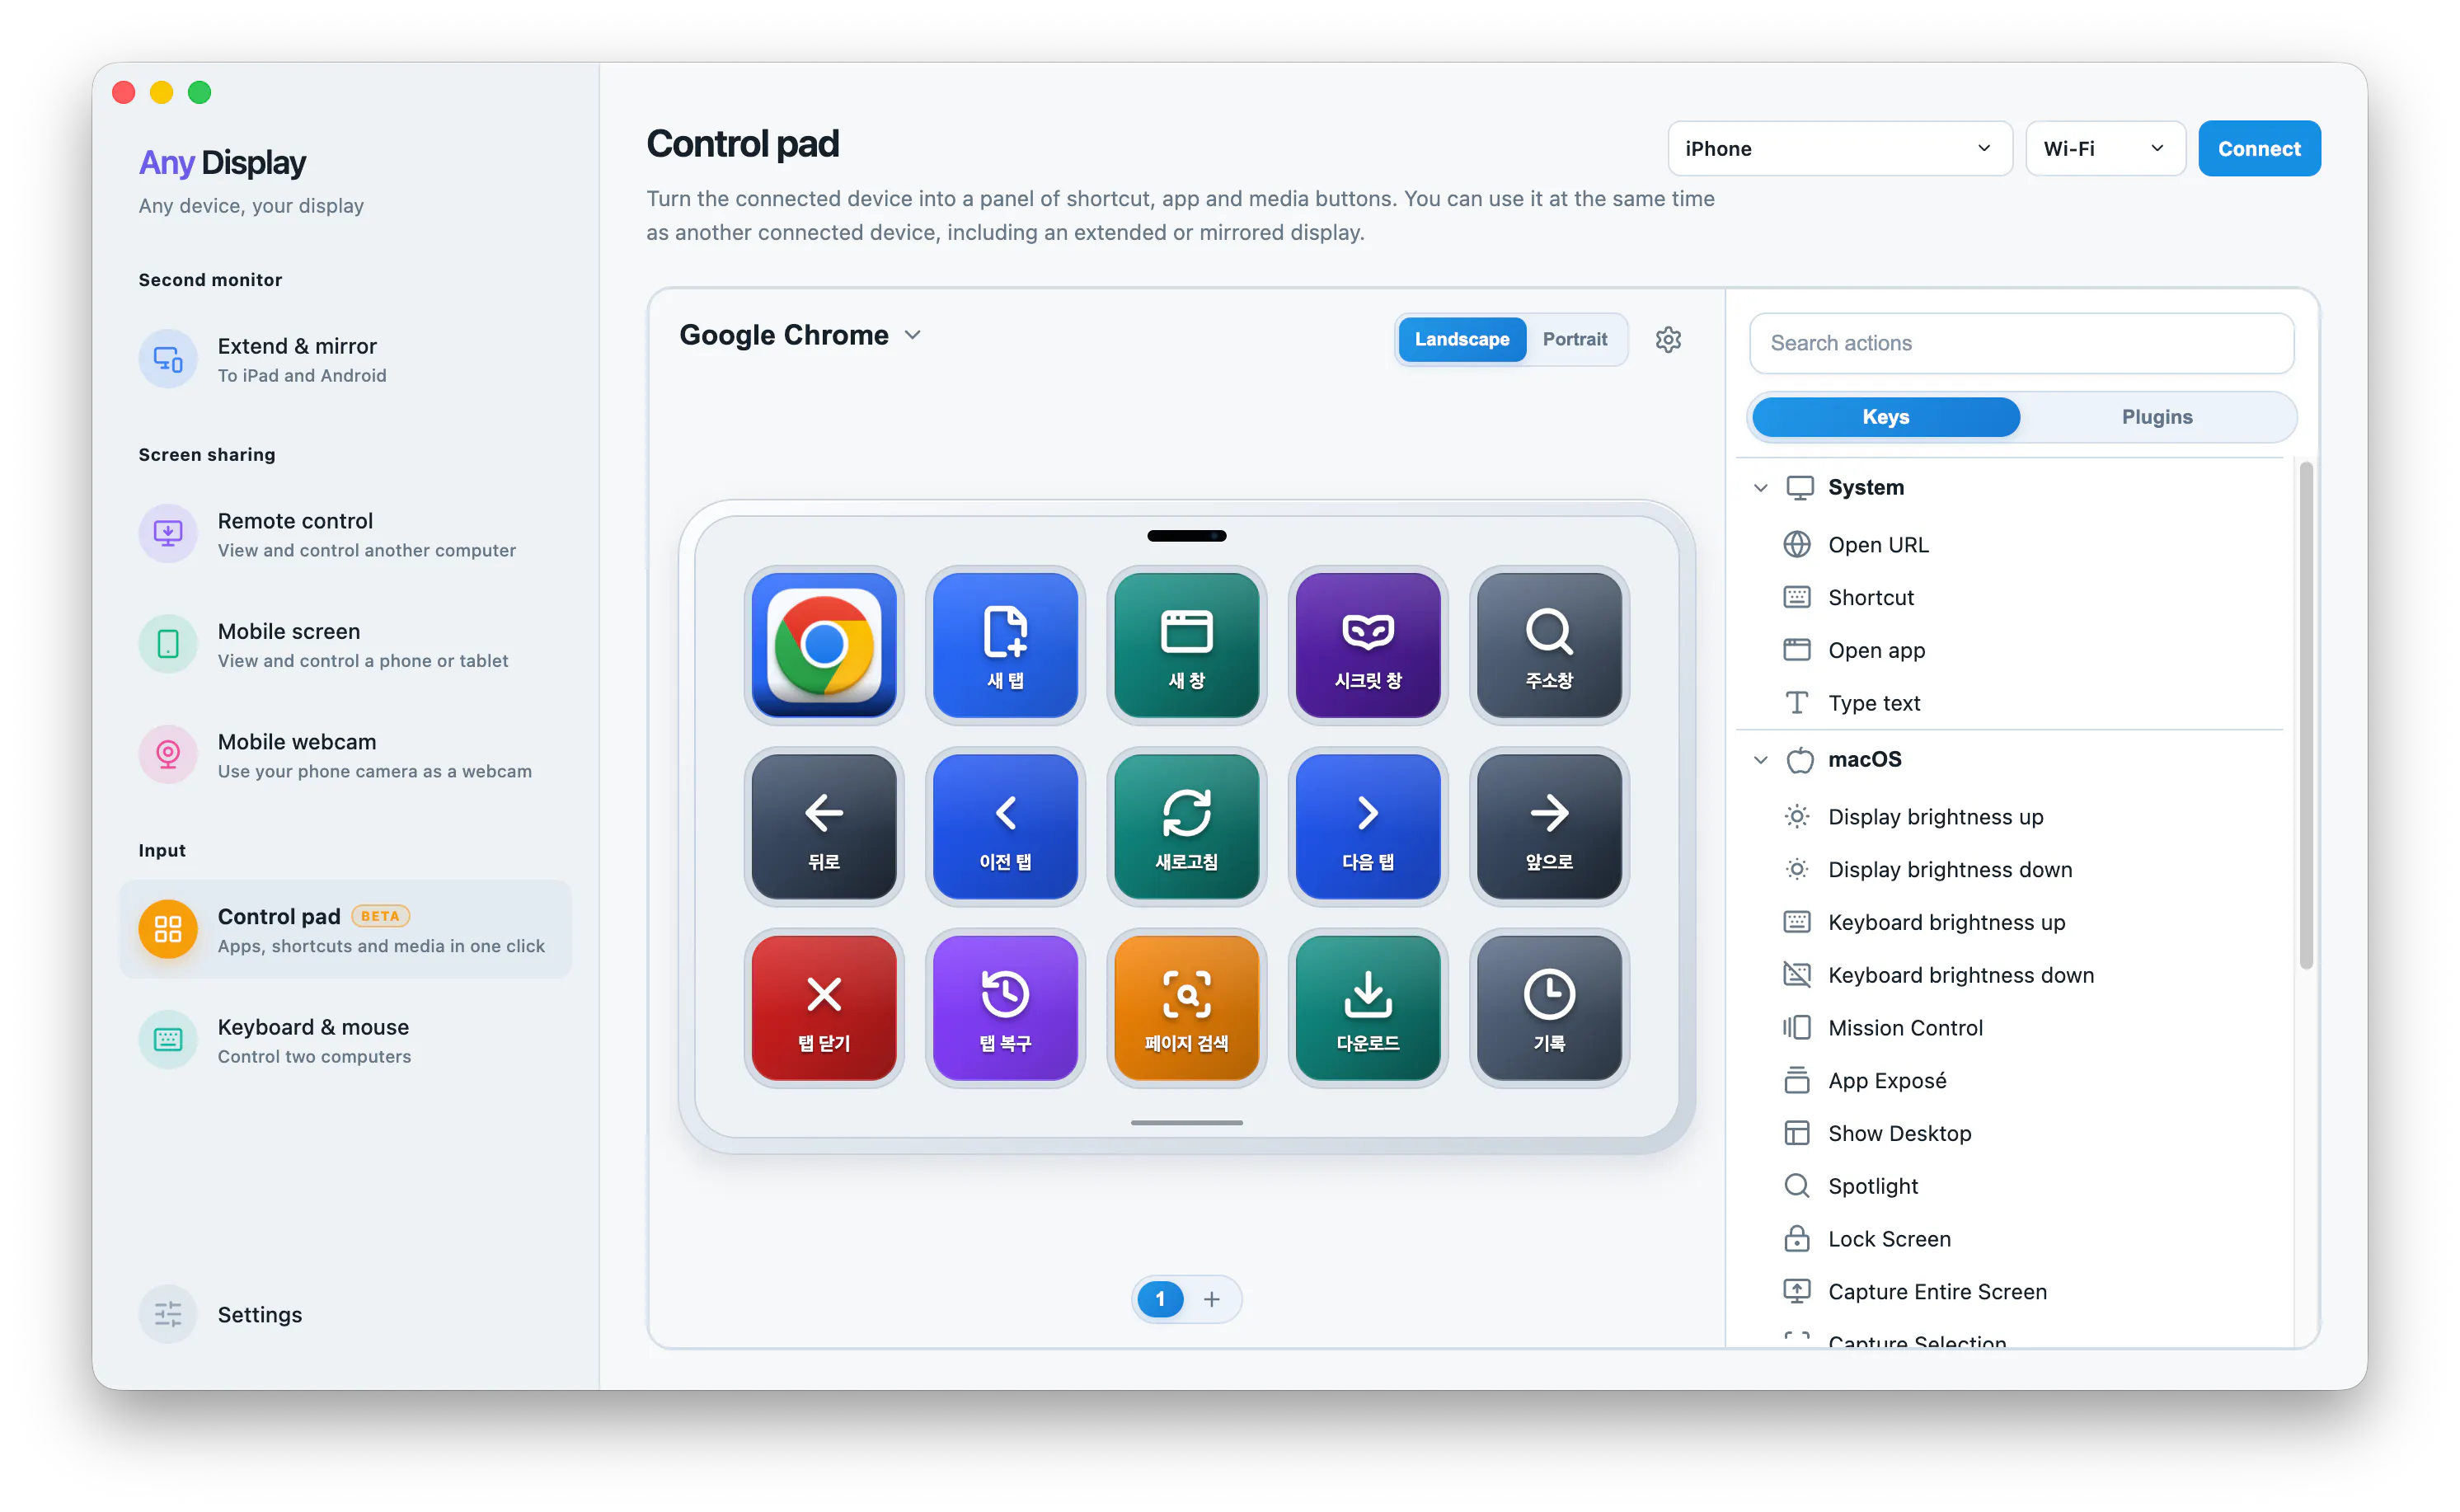Tap the 다운로드 downloads key

(x=1367, y=1007)
